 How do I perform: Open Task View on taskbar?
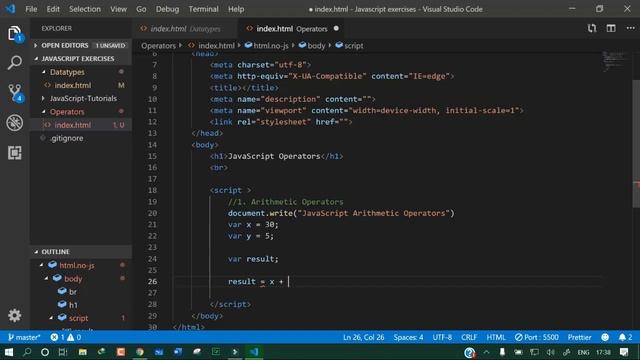tap(62, 352)
